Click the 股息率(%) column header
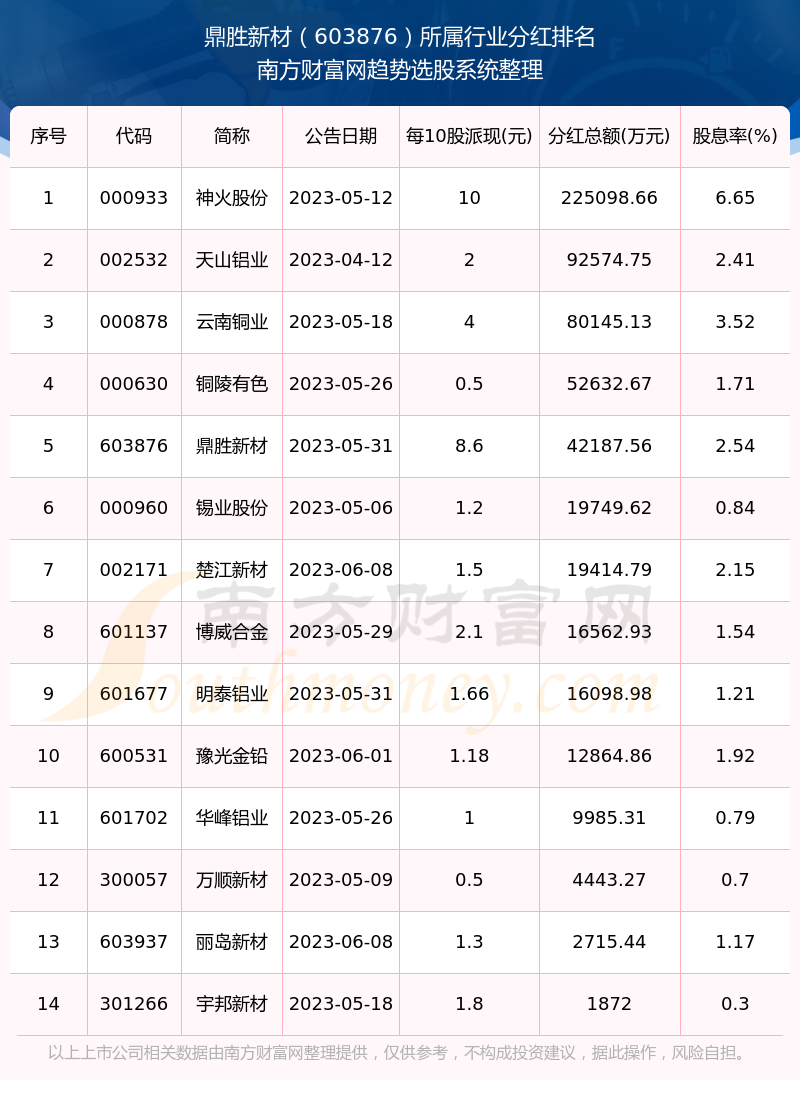 point(735,136)
